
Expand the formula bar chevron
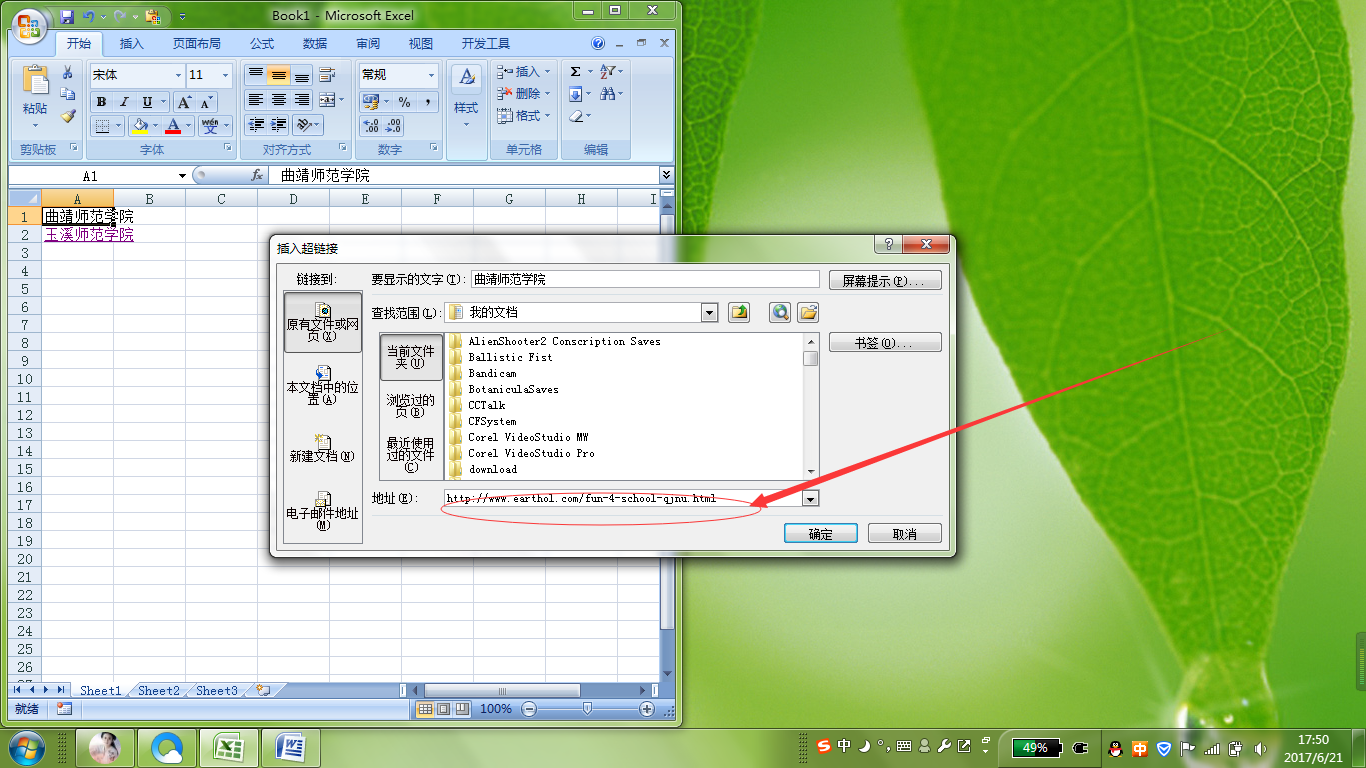click(667, 175)
